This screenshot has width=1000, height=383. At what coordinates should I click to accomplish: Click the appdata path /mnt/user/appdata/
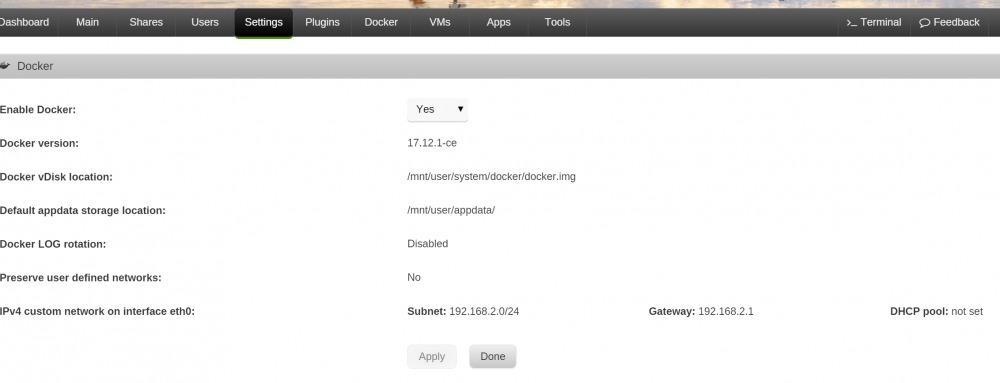451,210
